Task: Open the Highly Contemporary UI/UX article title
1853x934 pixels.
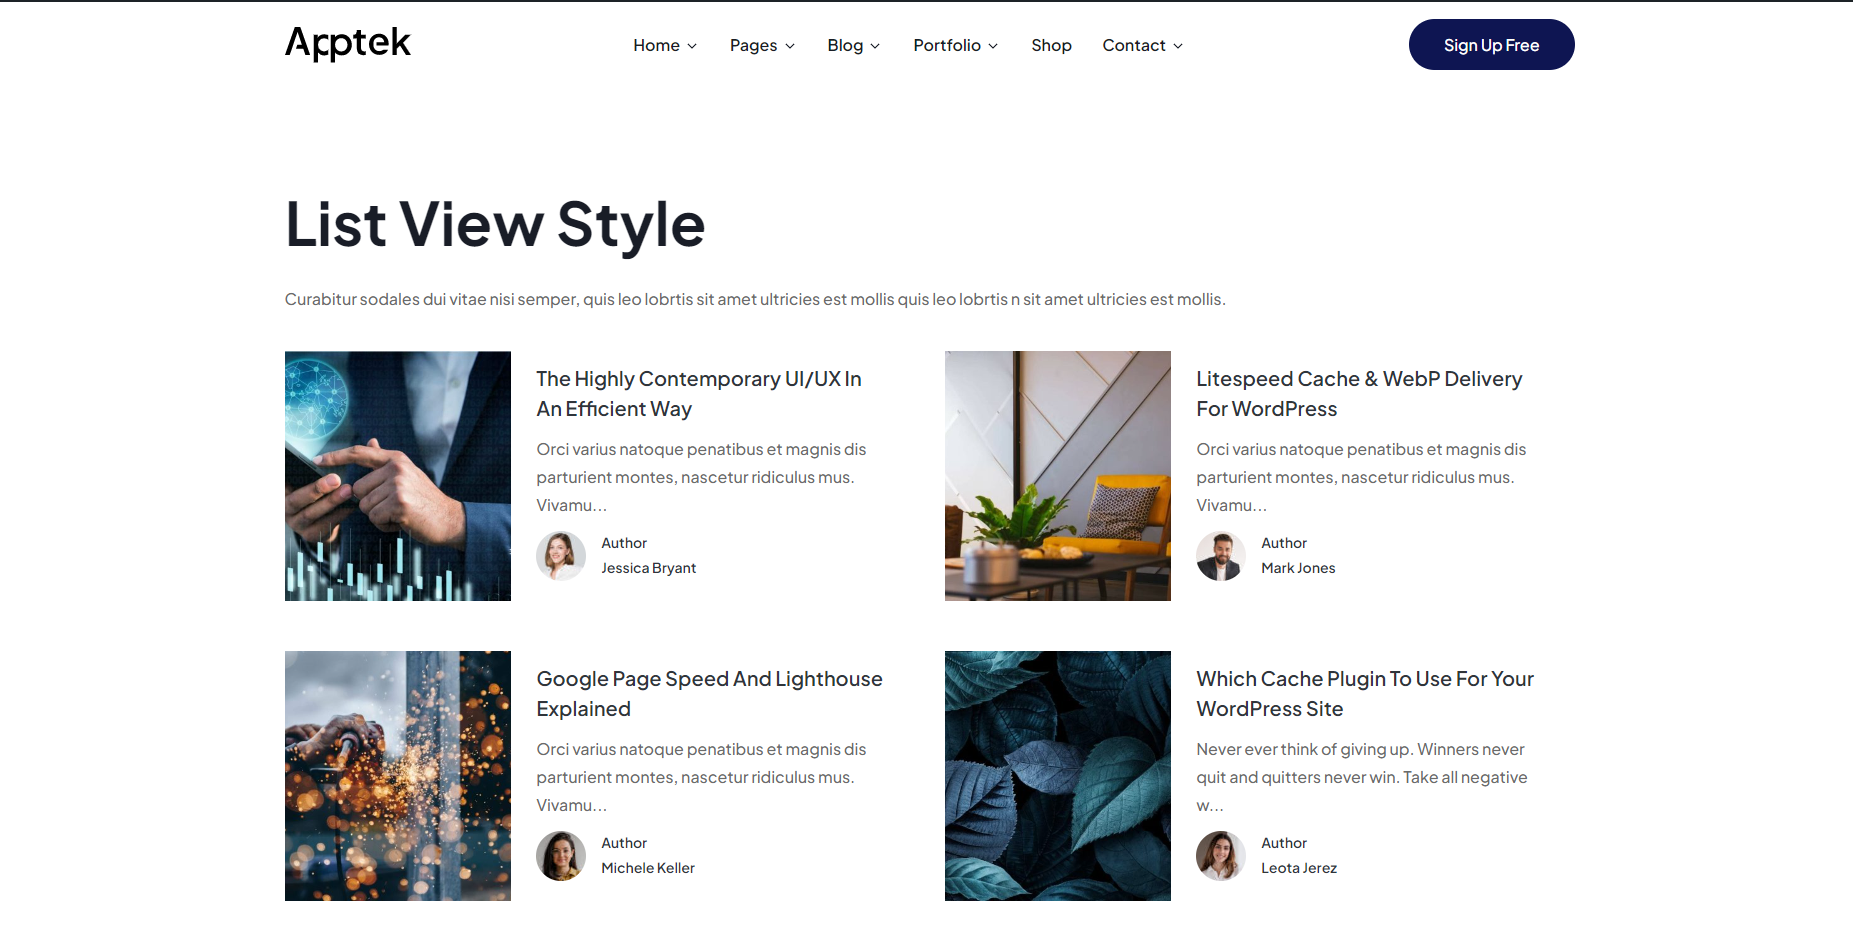Action: (698, 394)
